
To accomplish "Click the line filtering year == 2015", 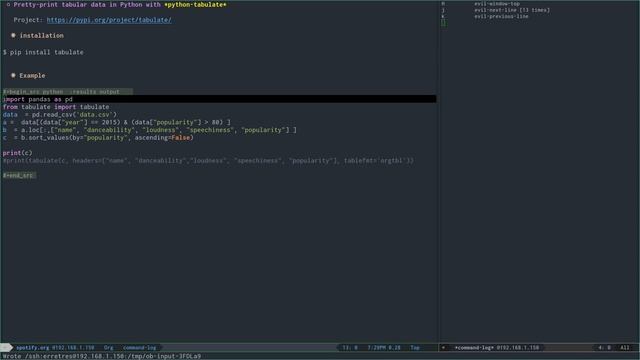I will (116, 122).
